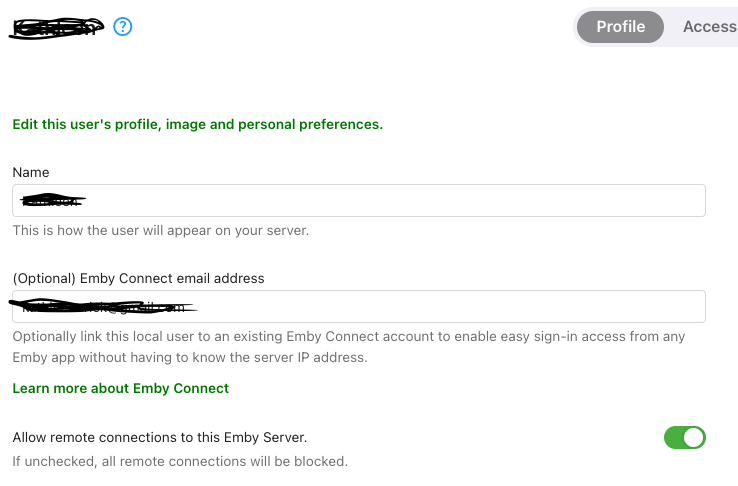Switch to the Profile tab

[620, 27]
